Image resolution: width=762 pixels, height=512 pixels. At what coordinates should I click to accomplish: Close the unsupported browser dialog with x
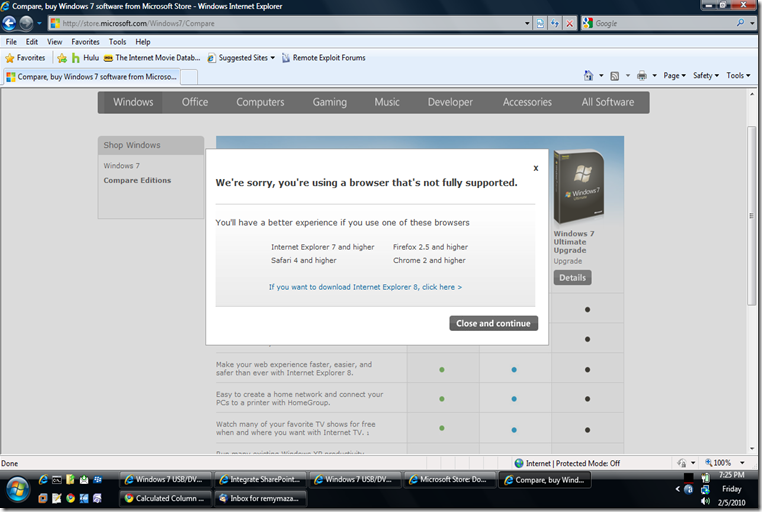pyautogui.click(x=536, y=168)
